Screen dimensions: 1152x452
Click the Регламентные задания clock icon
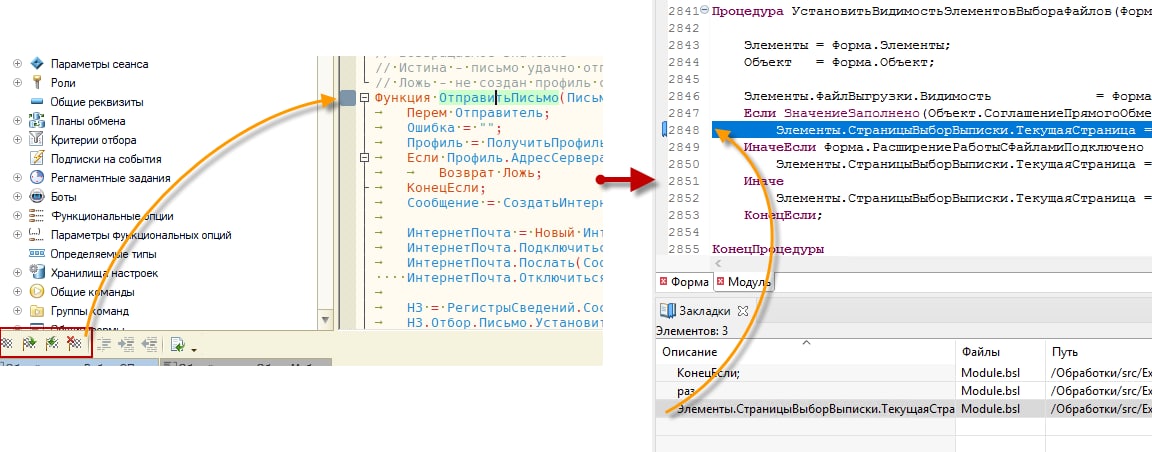point(37,178)
